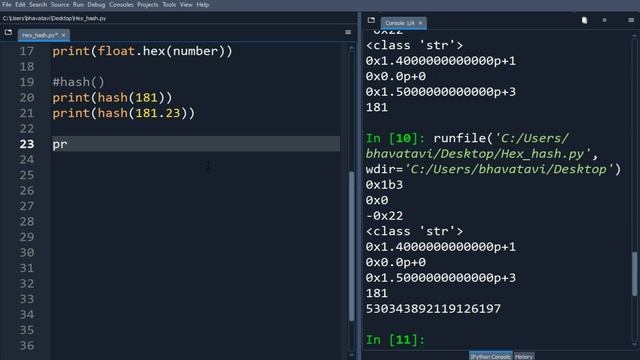Open the View menu
This screenshot has width=640, height=360.
pyautogui.click(x=186, y=4)
